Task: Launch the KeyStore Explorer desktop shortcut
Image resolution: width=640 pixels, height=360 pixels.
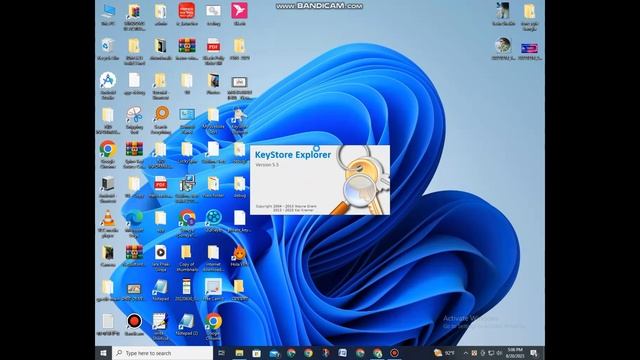Action: point(239,119)
